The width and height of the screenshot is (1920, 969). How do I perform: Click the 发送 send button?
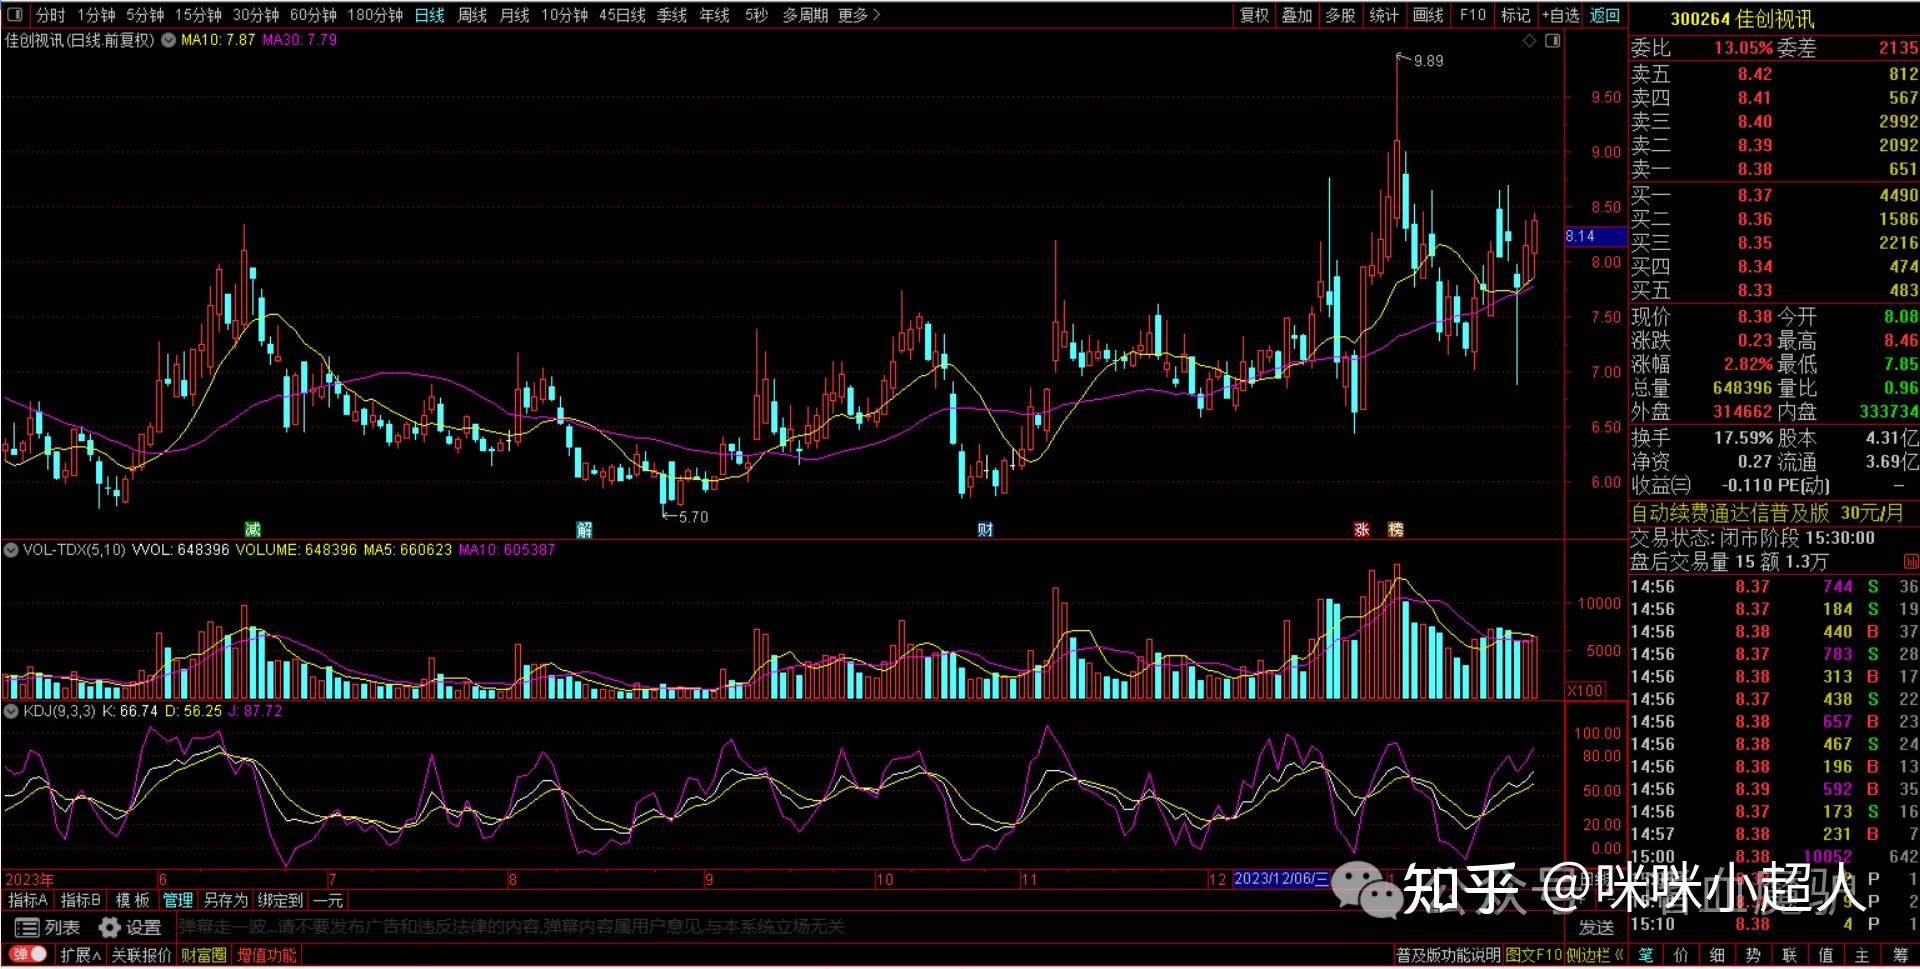tap(1596, 927)
